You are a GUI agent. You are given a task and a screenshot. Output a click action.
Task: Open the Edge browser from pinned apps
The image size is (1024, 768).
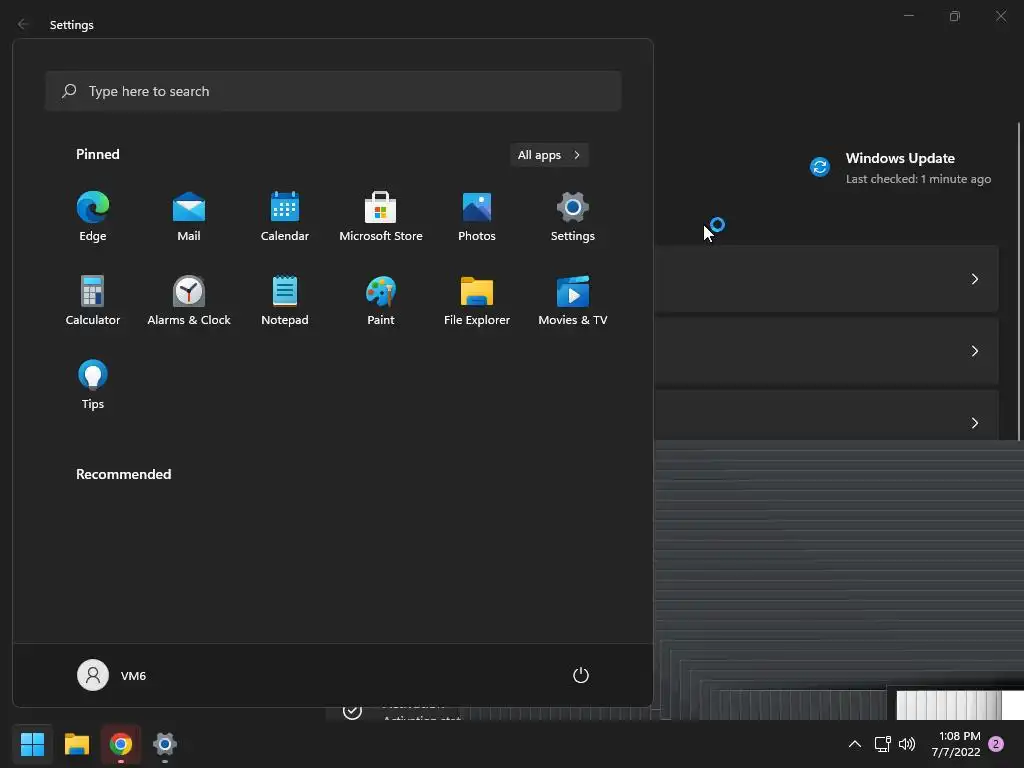[93, 217]
